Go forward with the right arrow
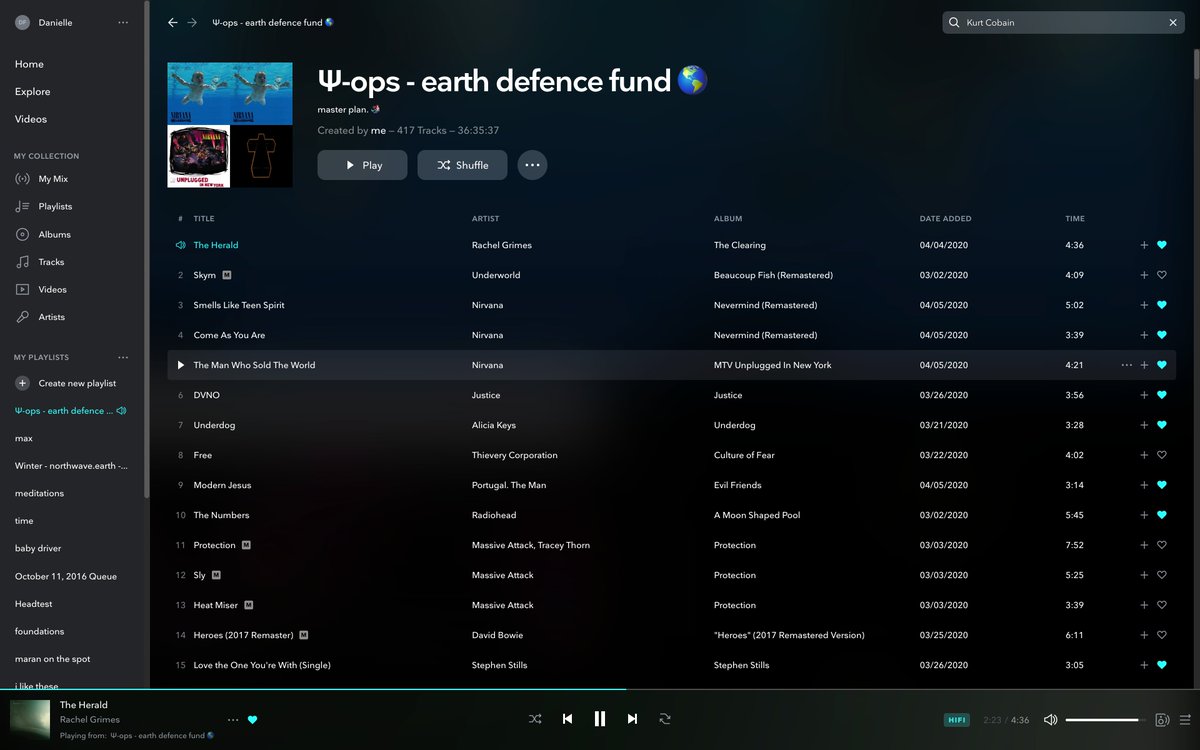1200x750 pixels. pos(192,22)
